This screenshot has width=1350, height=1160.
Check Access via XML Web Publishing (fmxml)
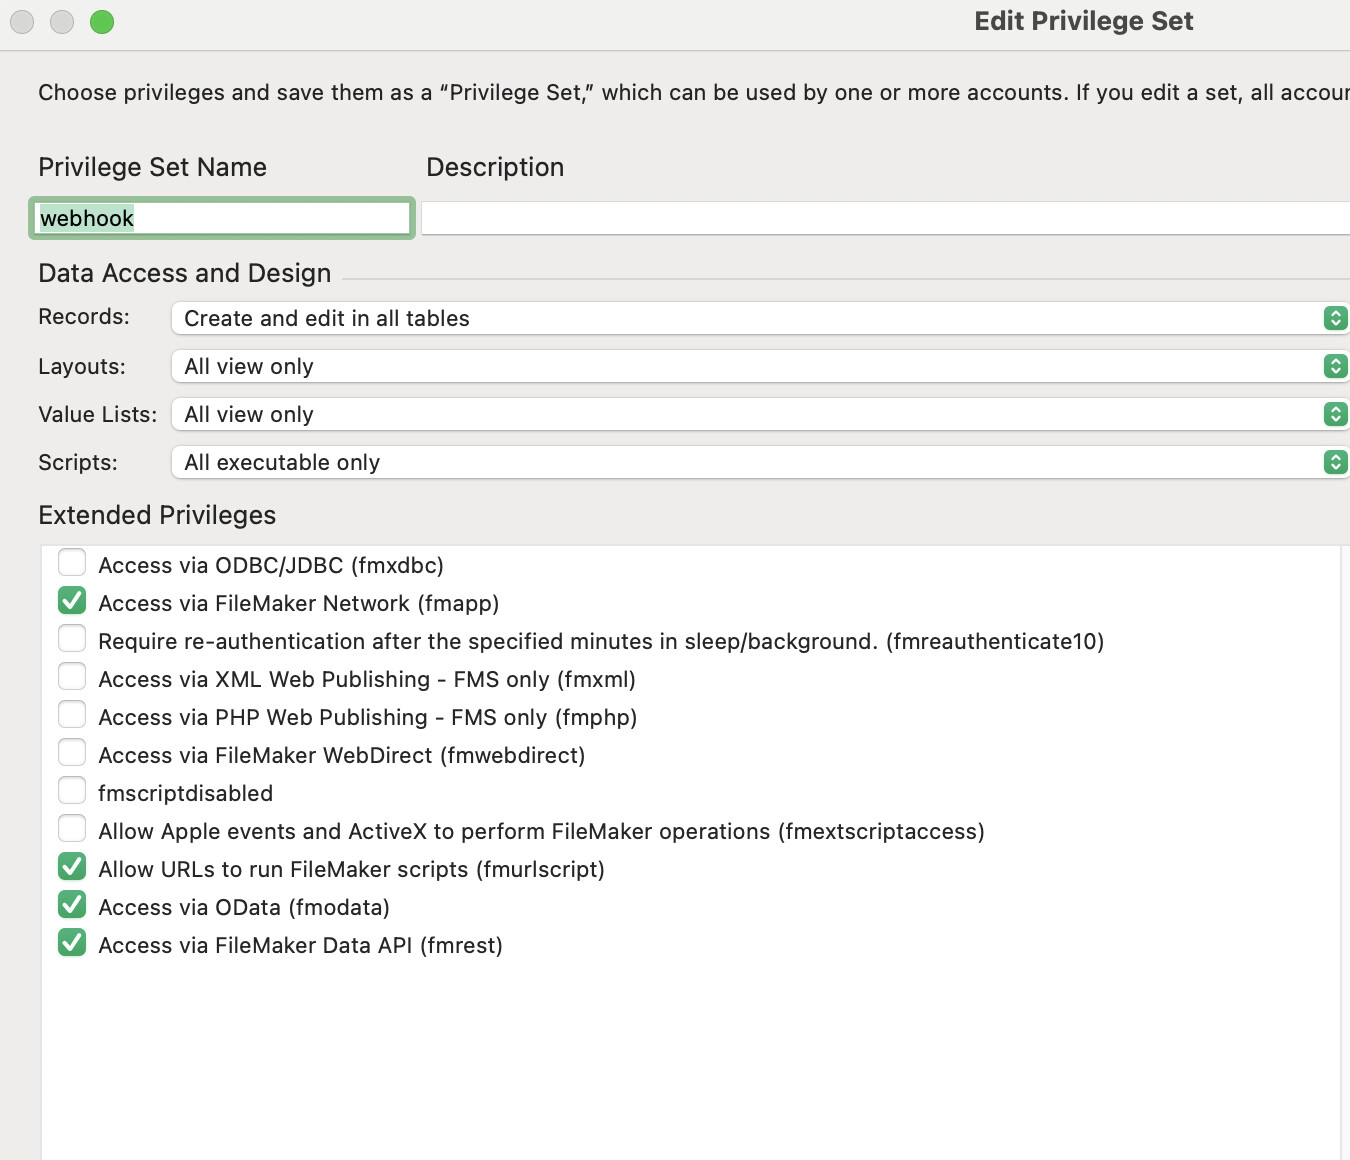[72, 678]
